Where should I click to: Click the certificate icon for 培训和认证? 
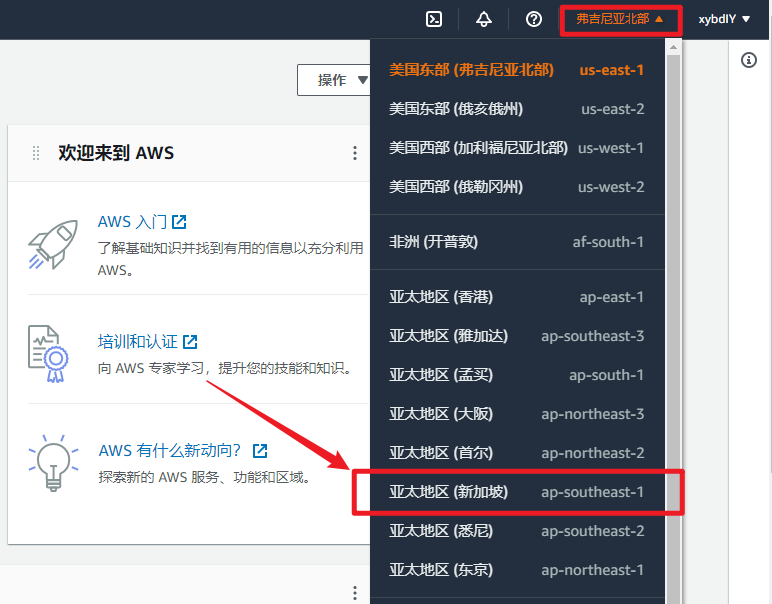48,353
